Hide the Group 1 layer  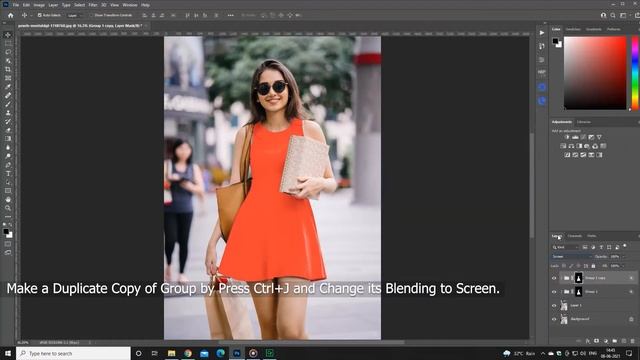click(554, 292)
